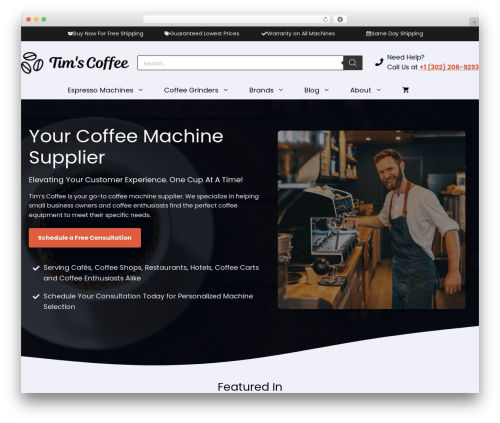Click the checkmark beside Schedule Your Consultation Today

click(36, 296)
